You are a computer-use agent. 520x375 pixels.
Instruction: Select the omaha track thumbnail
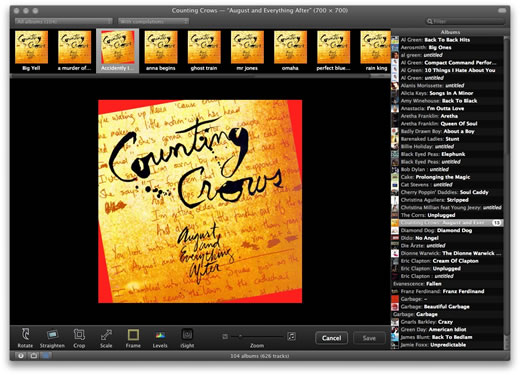tap(290, 51)
